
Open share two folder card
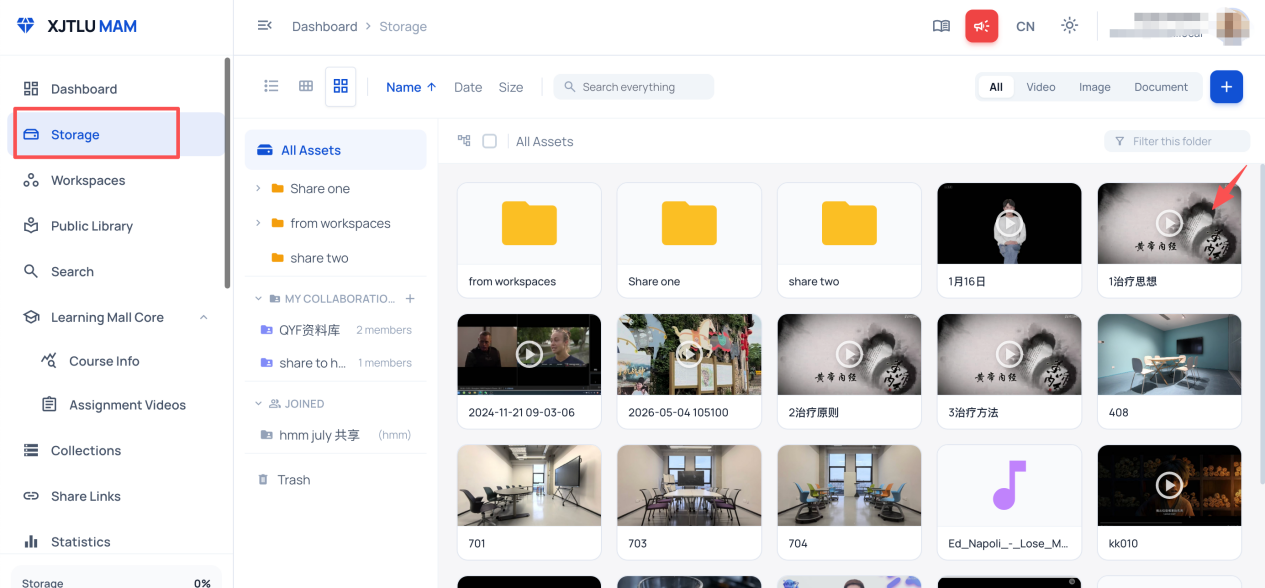pyautogui.click(x=849, y=240)
